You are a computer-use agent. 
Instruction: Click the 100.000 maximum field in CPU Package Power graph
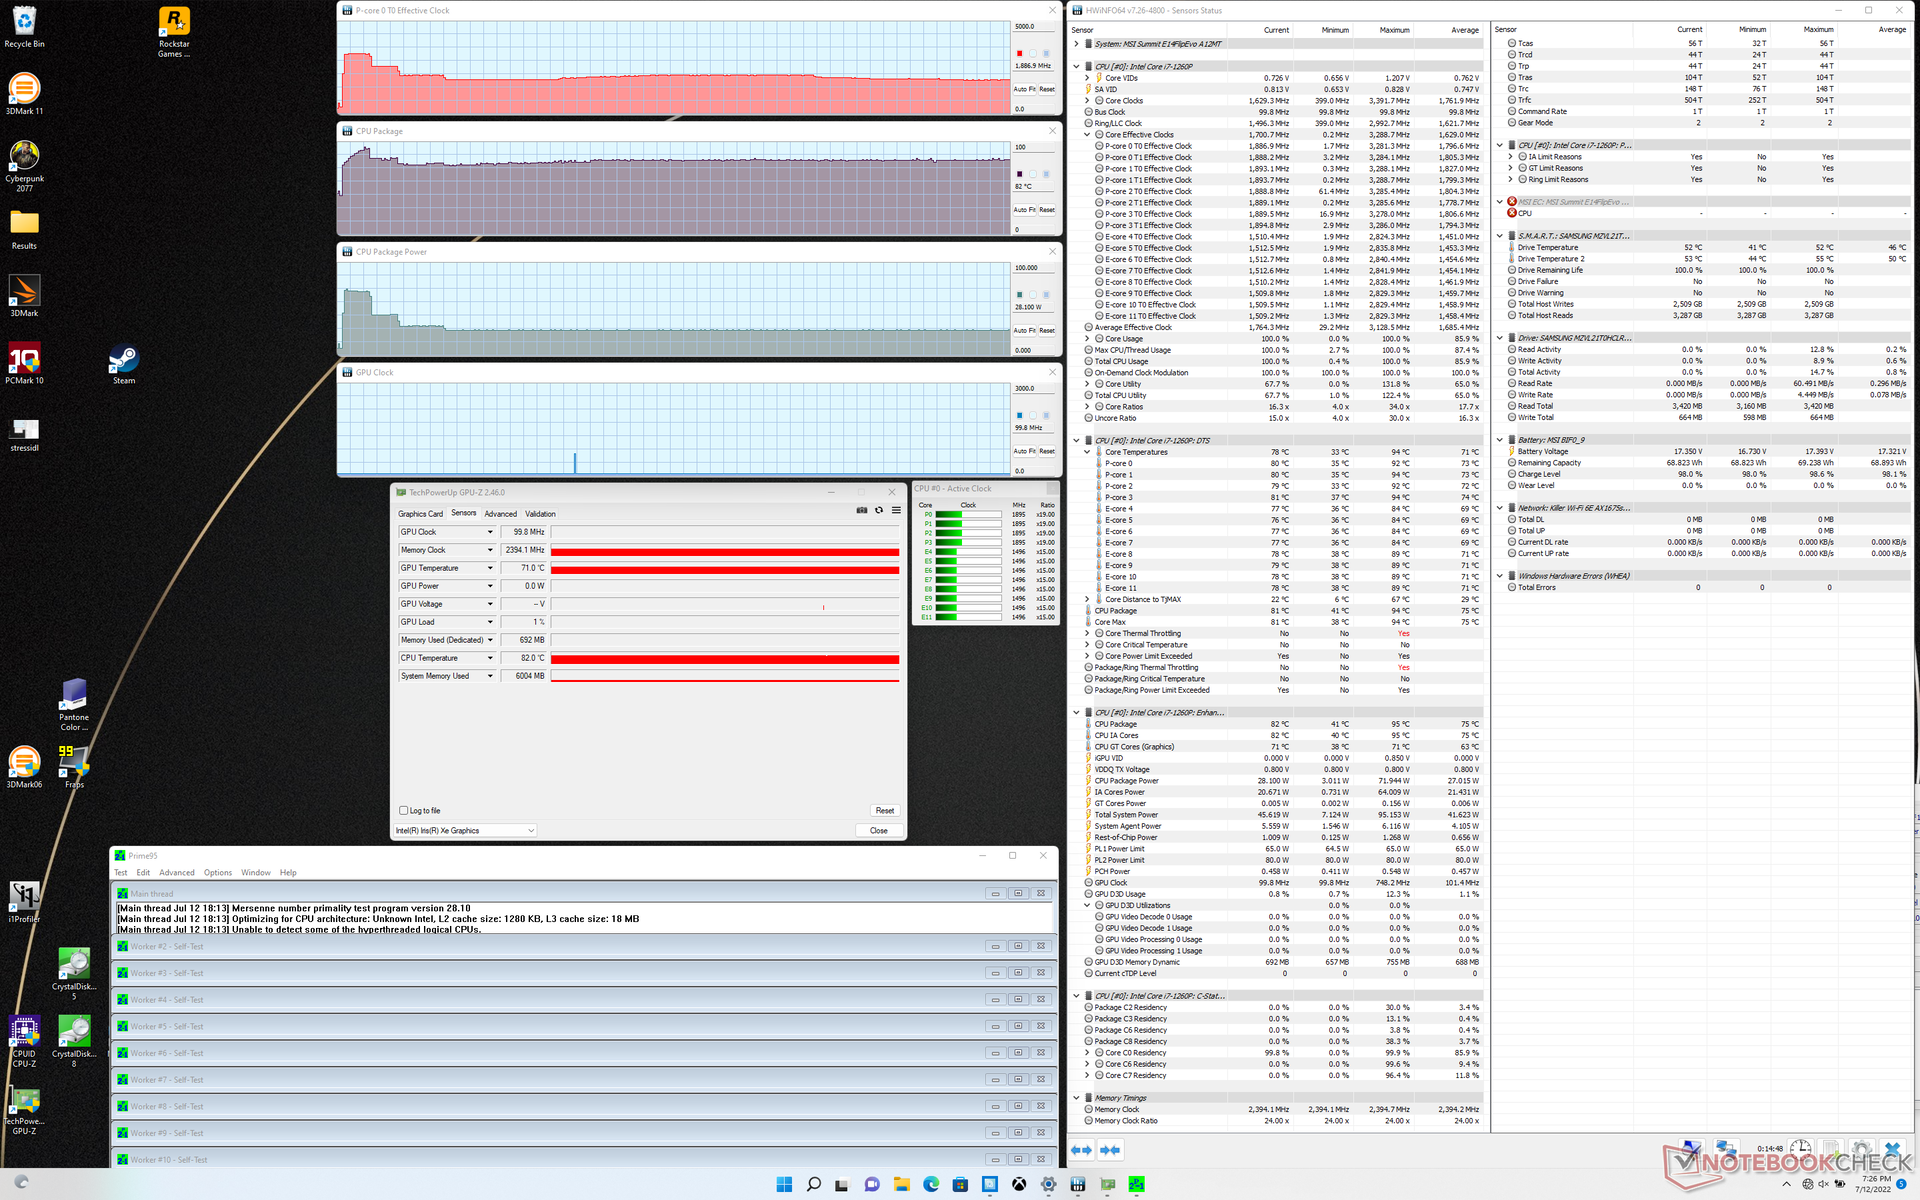coord(1034,268)
